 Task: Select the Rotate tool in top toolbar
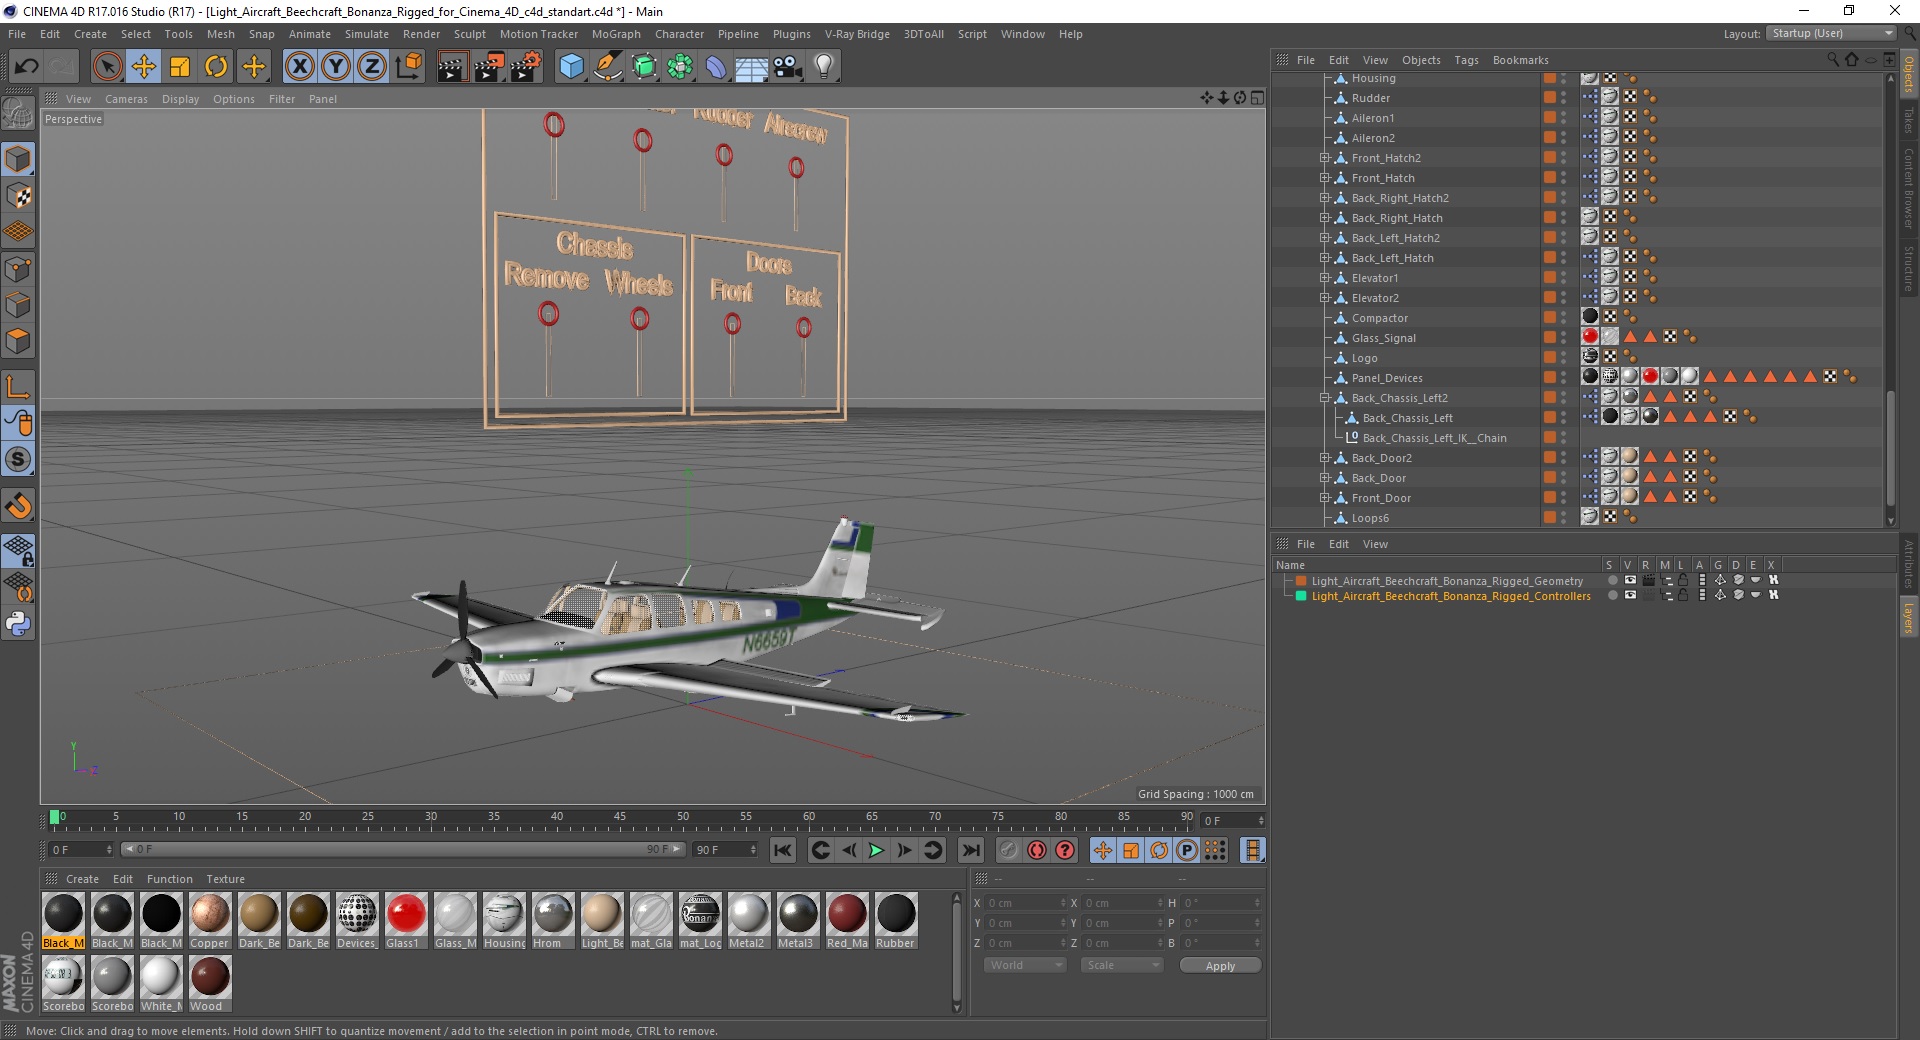(216, 67)
